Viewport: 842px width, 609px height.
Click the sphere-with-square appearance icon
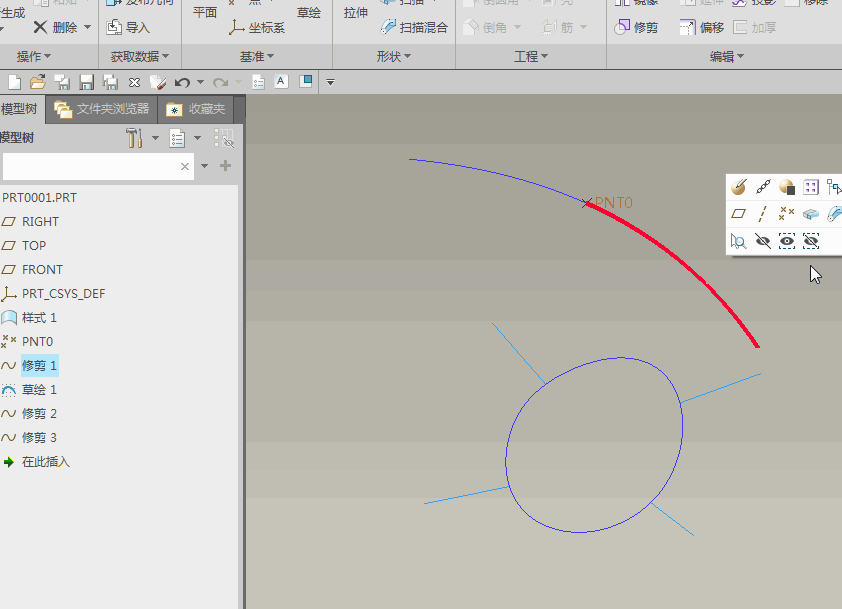click(x=787, y=187)
